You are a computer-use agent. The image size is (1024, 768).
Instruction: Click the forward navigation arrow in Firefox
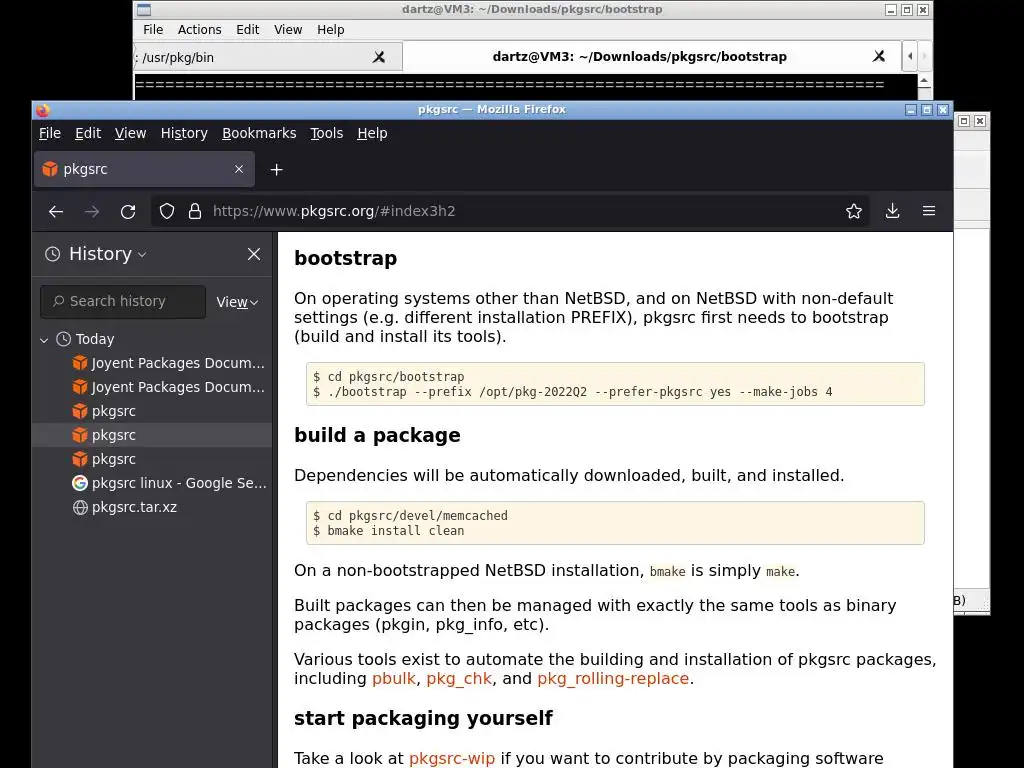click(92, 211)
